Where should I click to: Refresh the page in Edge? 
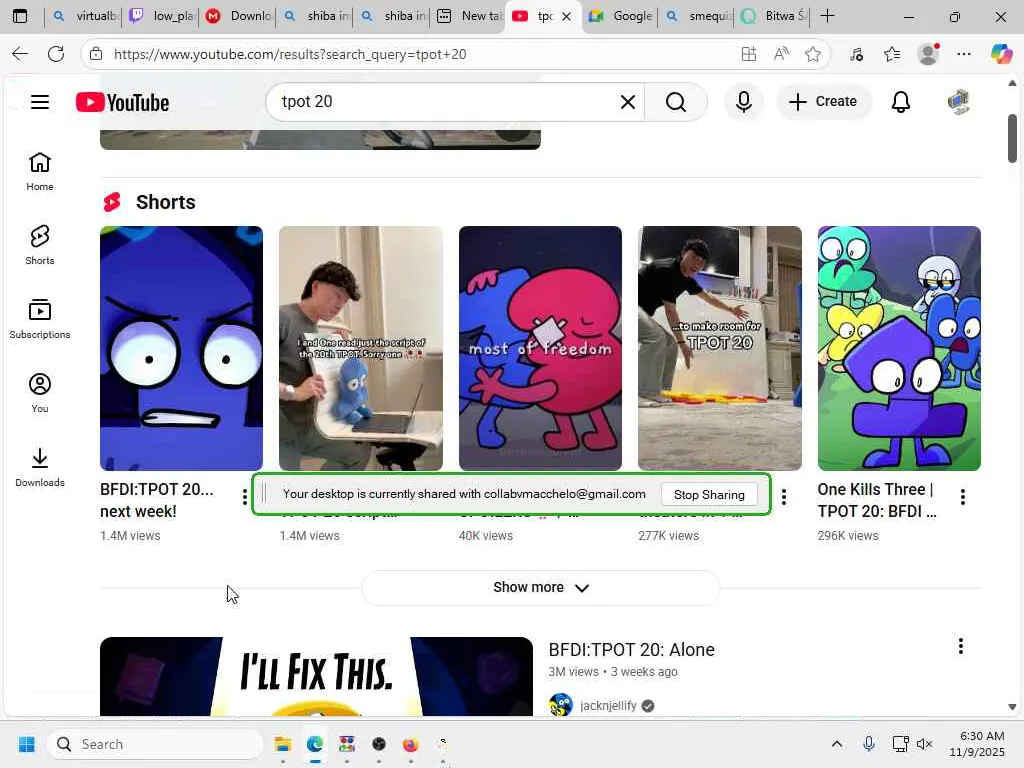pyautogui.click(x=56, y=54)
